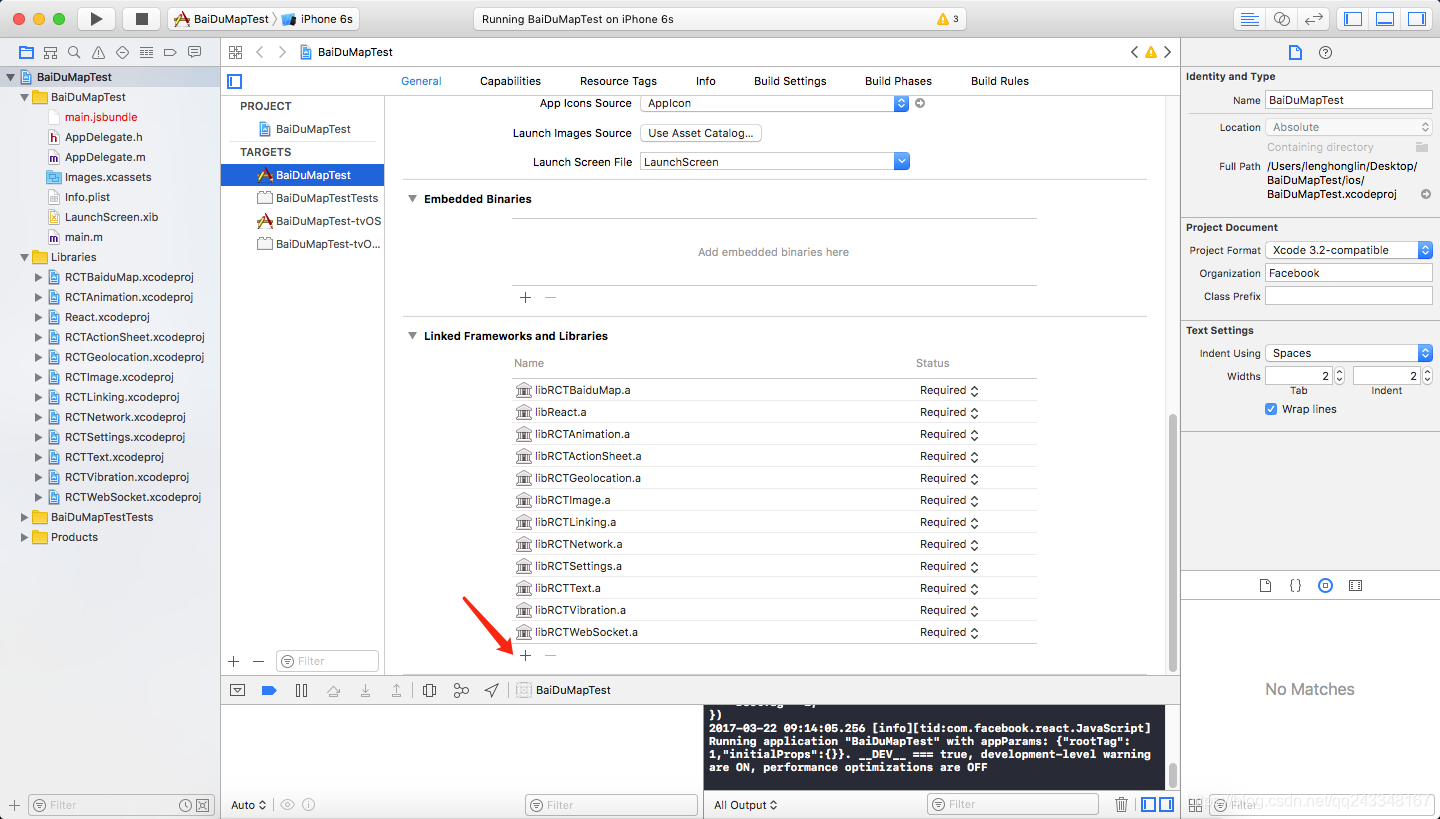The width and height of the screenshot is (1440, 819).
Task: Show the Quick Help inspector
Action: coord(1326,52)
